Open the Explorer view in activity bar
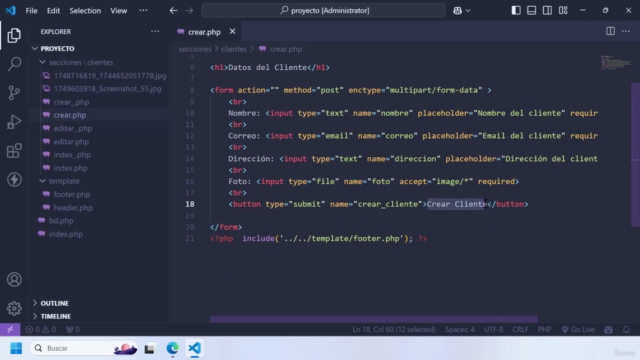Viewport: 640px width, 360px height. coord(14,36)
